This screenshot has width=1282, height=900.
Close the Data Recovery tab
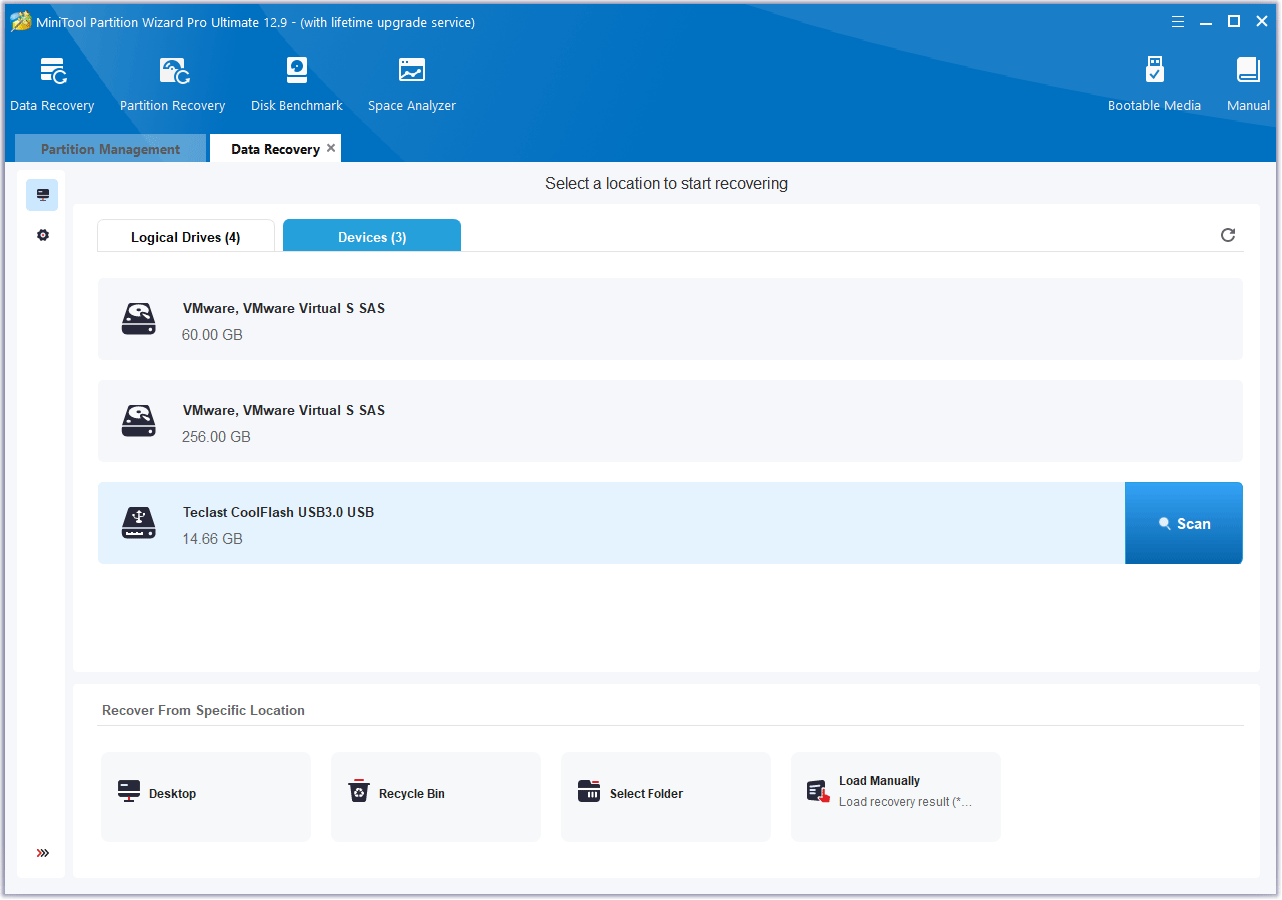tap(331, 148)
